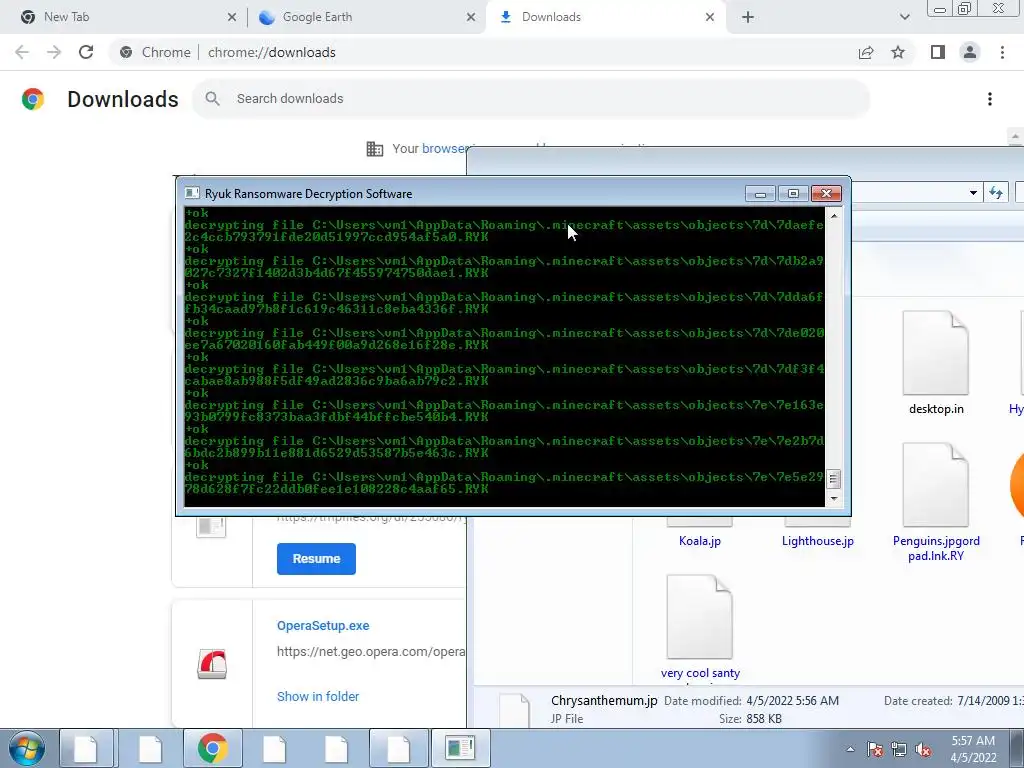Open the taskbar clock showing 5:57 AM
1024x768 pixels.
(973, 749)
